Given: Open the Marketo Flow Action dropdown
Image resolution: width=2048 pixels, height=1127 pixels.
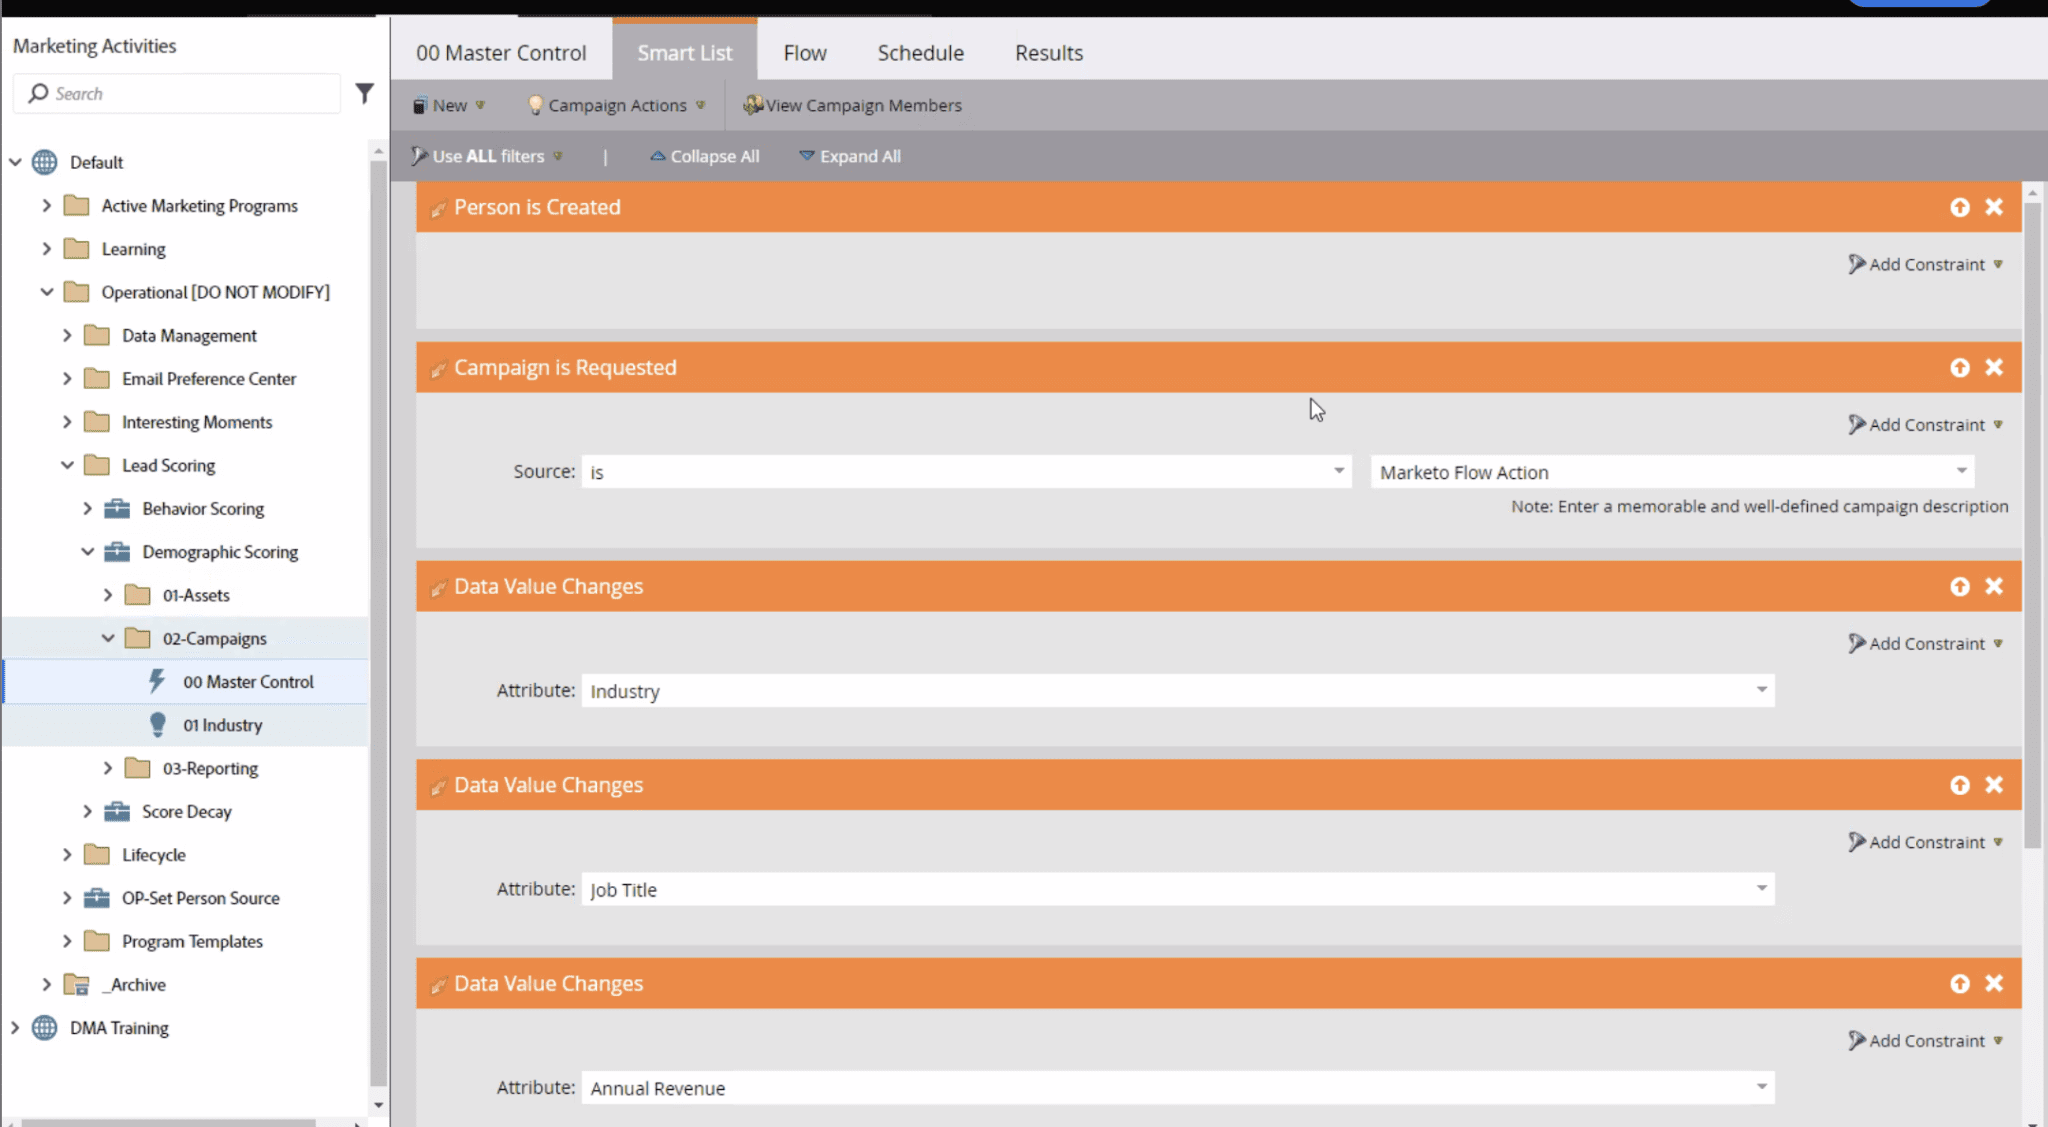Looking at the screenshot, I should (x=1958, y=471).
